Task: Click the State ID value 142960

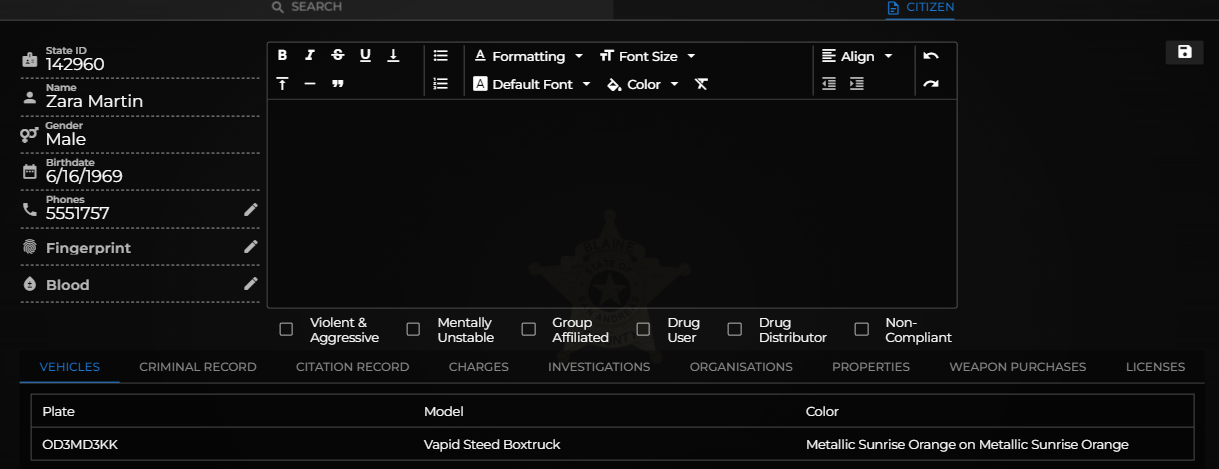Action: 75,64
